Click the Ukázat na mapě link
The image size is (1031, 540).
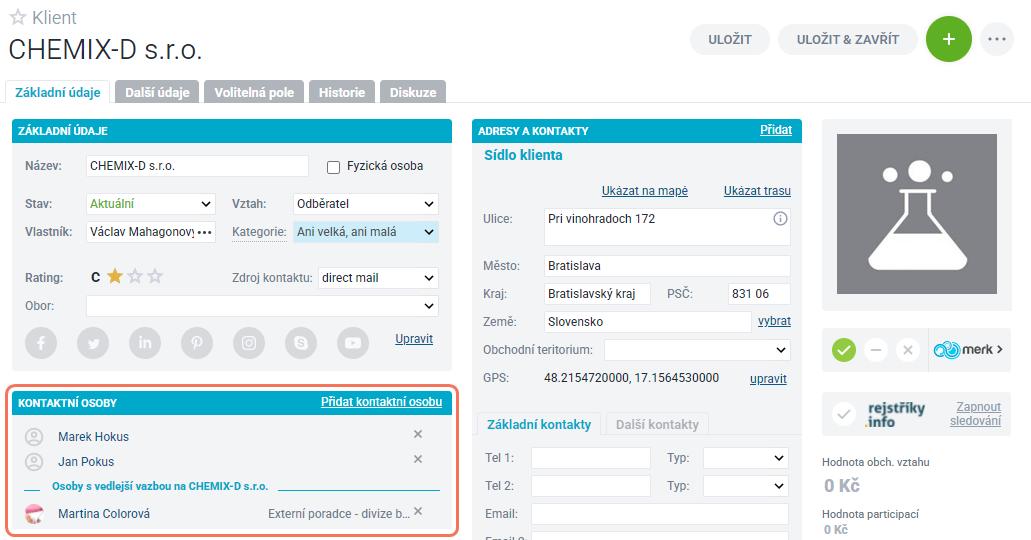pos(644,191)
